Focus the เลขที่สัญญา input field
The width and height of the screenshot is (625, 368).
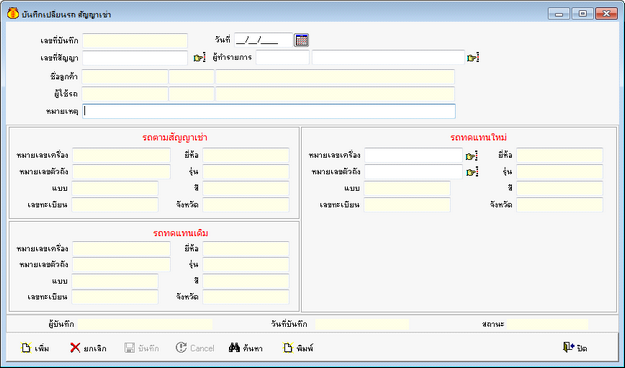tap(135, 58)
